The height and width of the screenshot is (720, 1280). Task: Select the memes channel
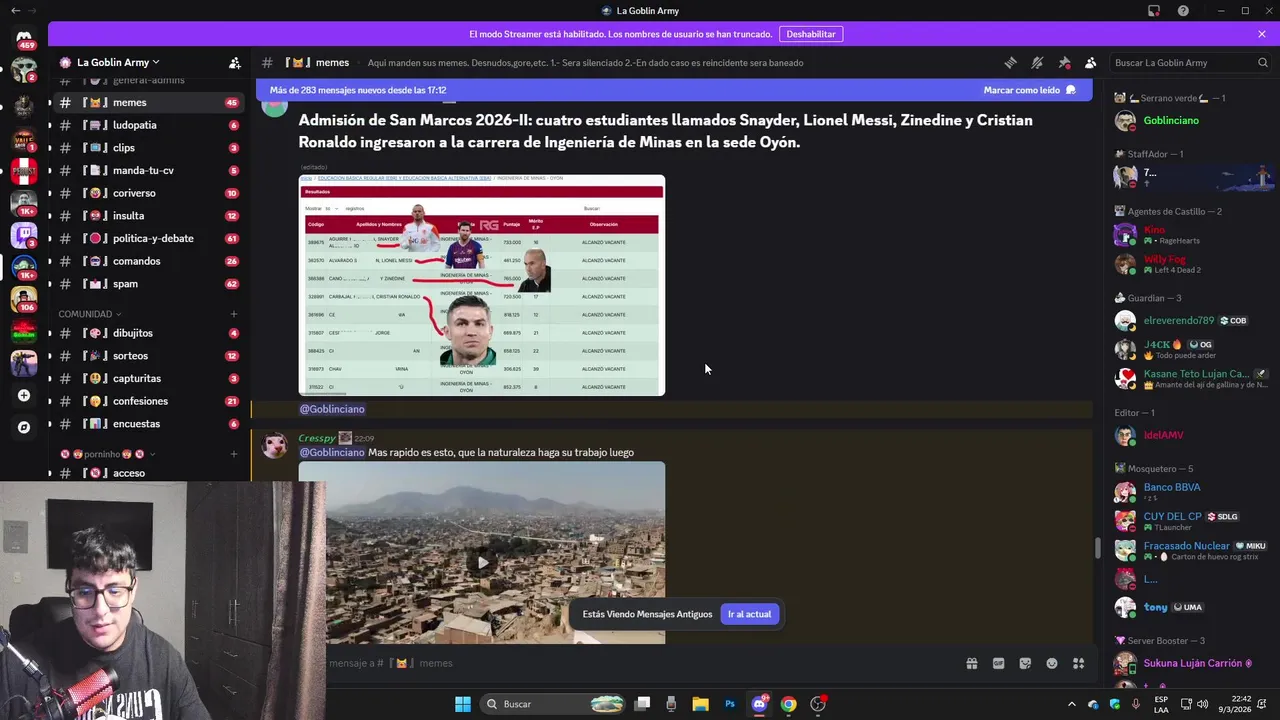[x=148, y=102]
